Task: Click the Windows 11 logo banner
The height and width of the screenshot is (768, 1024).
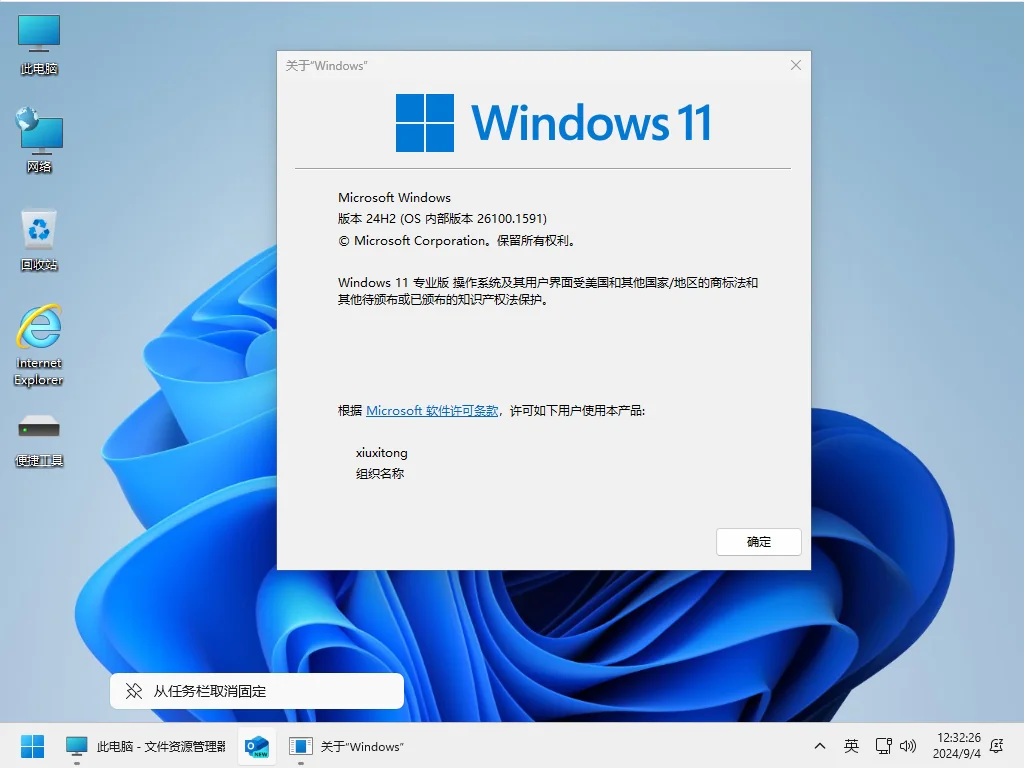Action: (x=553, y=123)
